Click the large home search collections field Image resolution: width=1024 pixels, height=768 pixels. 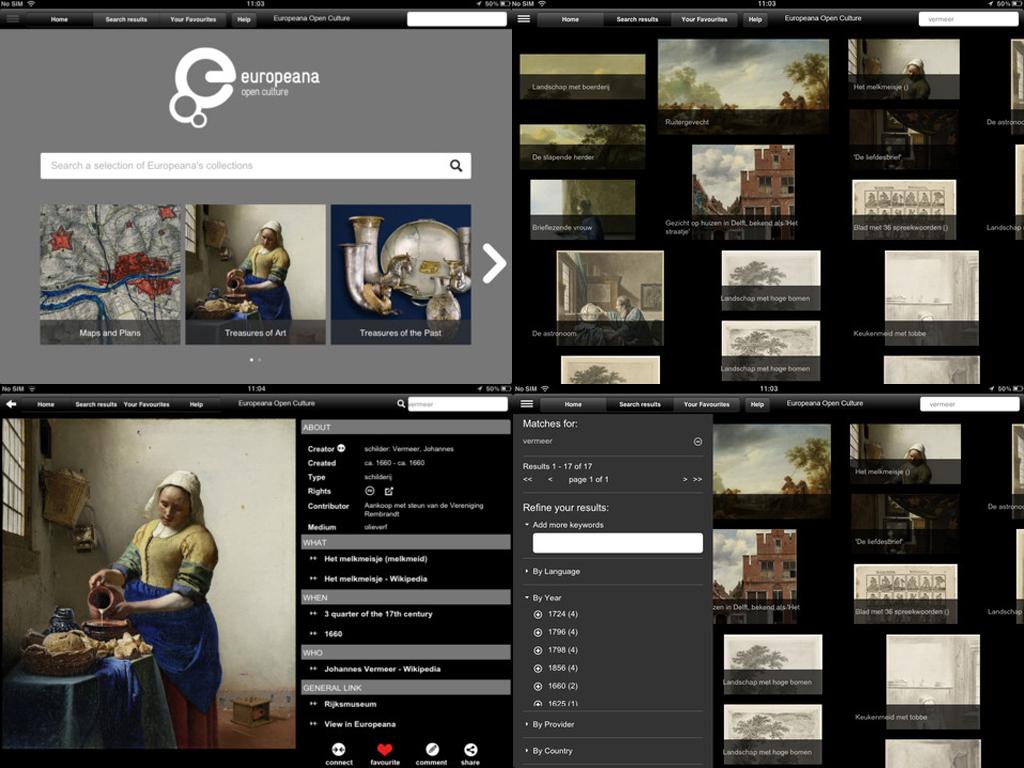(255, 166)
